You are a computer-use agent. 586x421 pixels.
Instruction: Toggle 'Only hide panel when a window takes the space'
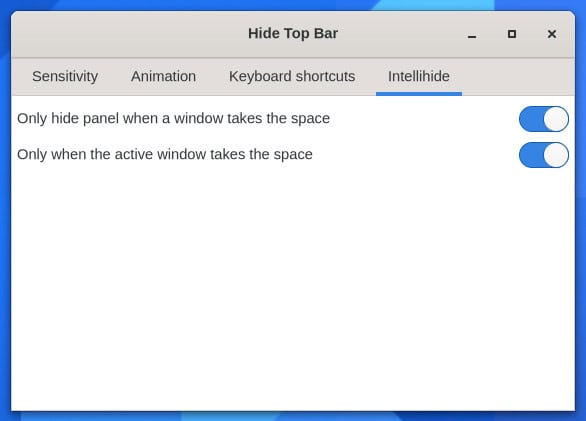544,119
